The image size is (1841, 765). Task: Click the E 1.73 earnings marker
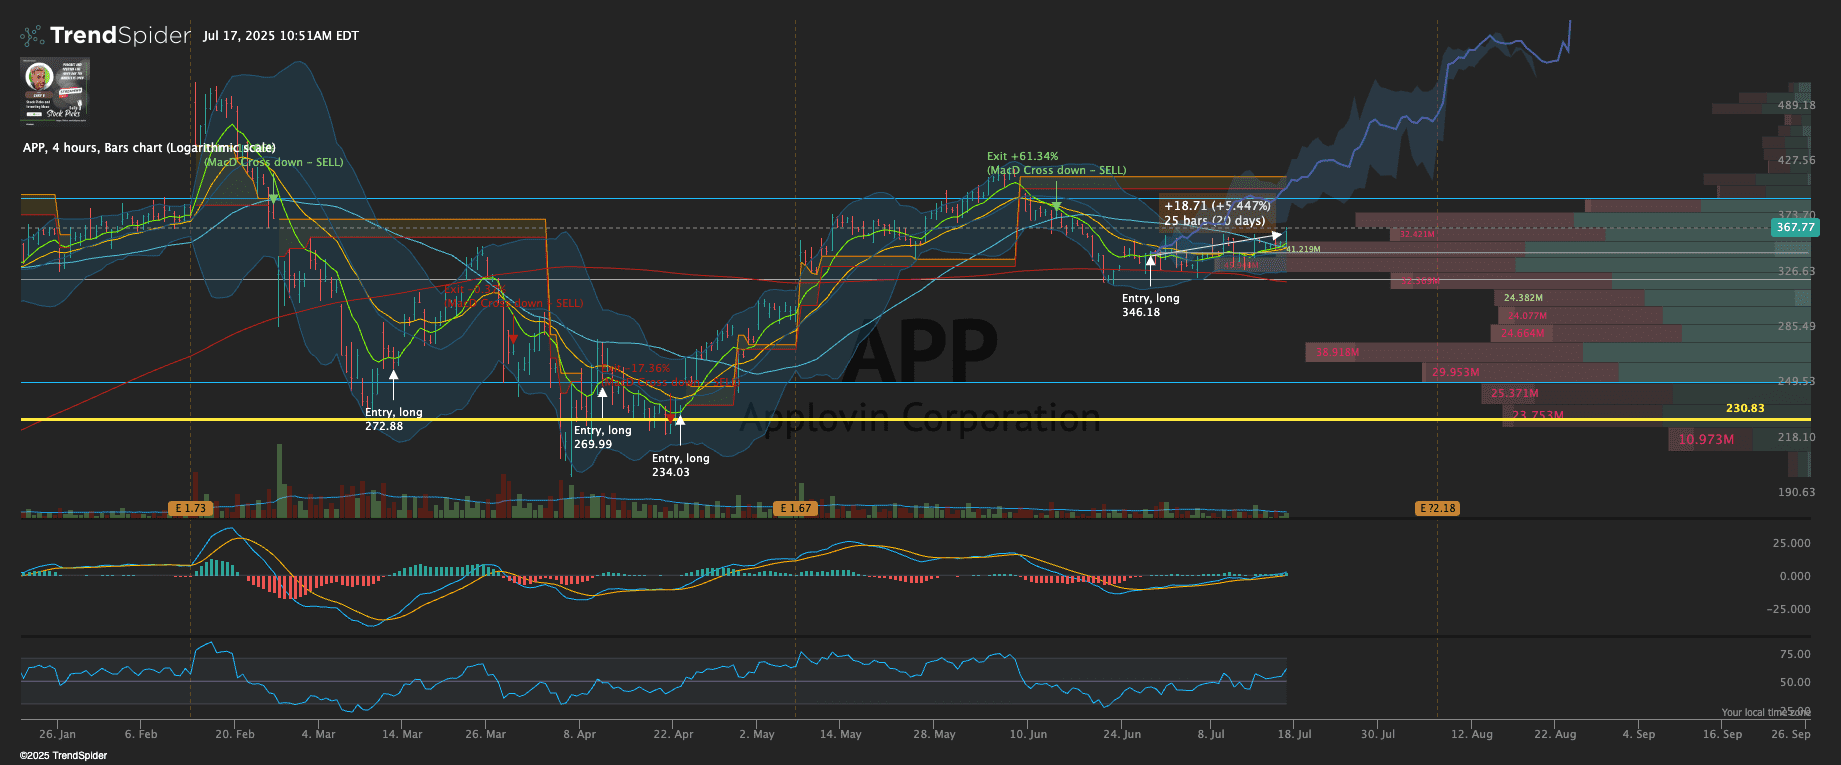tap(190, 509)
